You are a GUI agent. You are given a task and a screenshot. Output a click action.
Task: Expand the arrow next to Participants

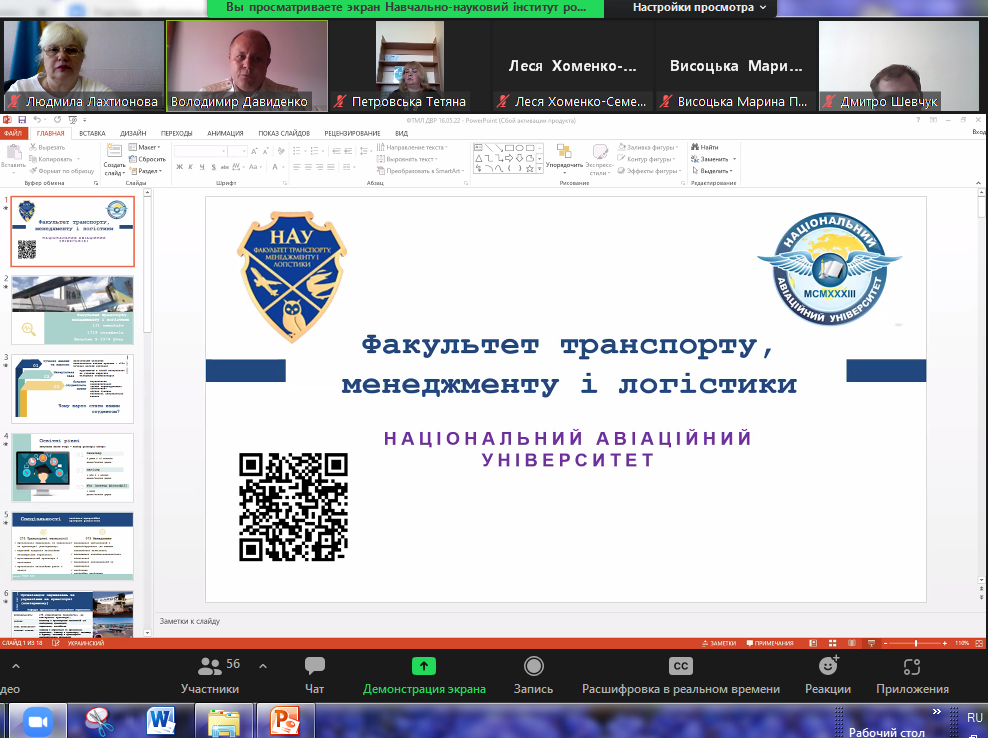pyautogui.click(x=263, y=665)
